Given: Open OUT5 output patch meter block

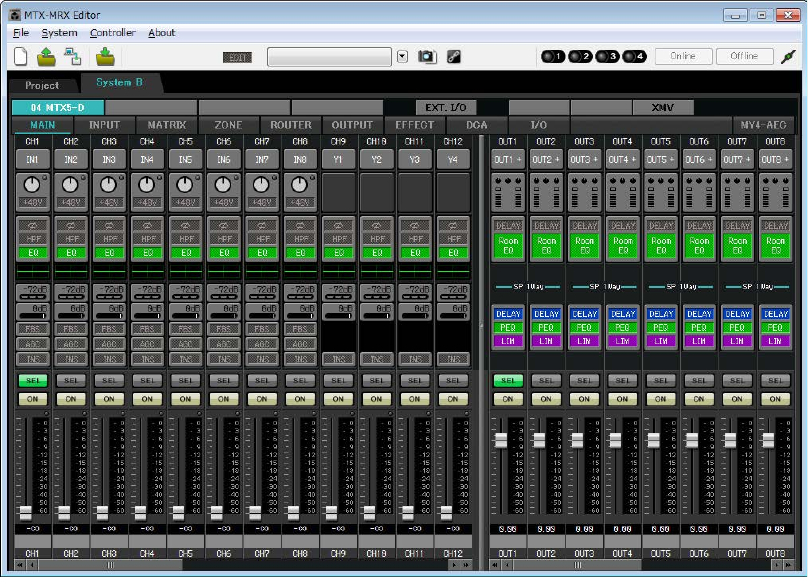Looking at the screenshot, I should point(661,193).
